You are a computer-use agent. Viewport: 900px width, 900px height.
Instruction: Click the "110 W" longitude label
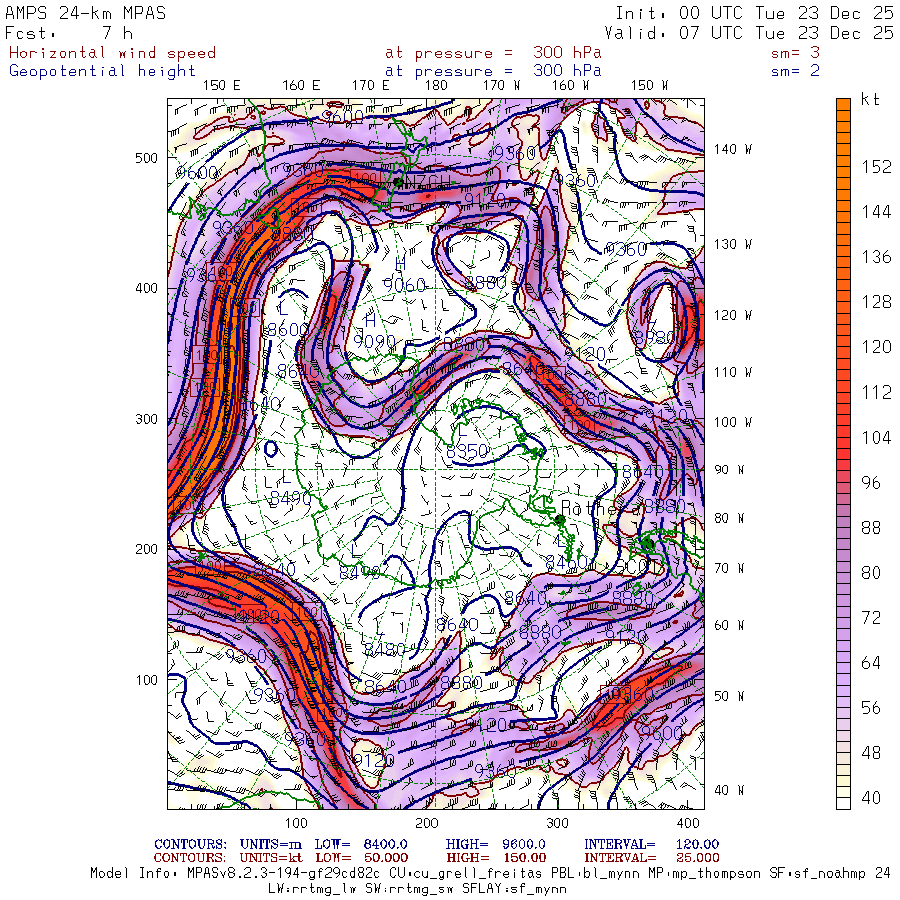732,372
